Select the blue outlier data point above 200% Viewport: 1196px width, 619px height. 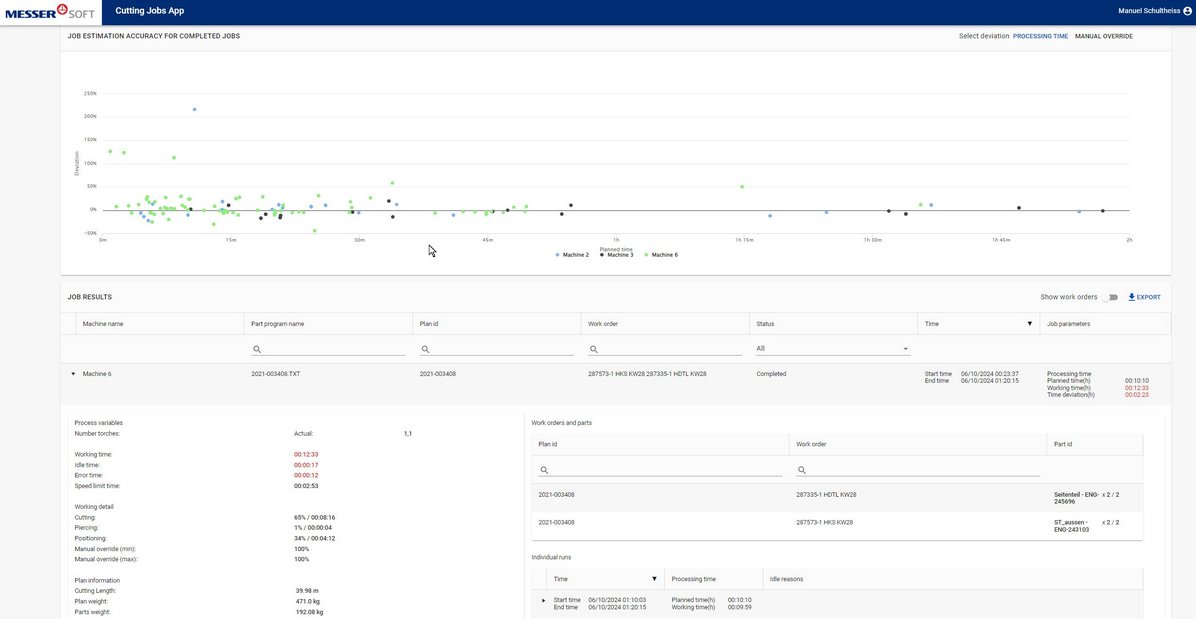(x=194, y=109)
